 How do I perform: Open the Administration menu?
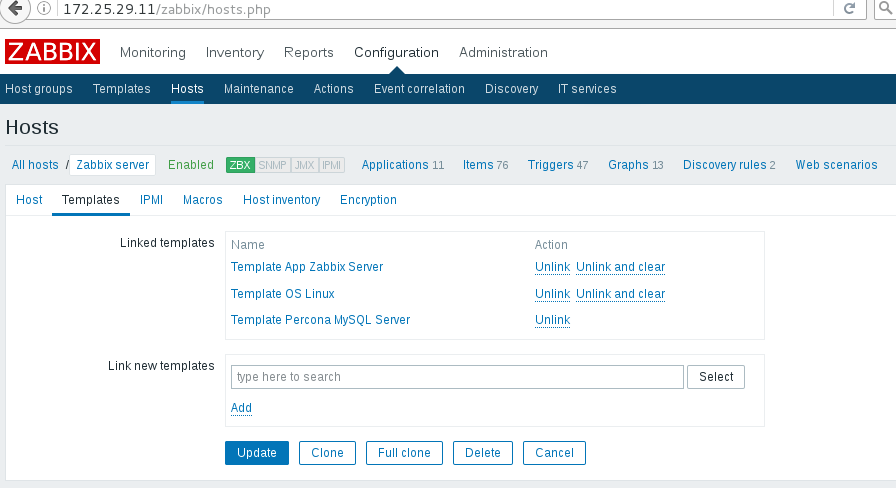[x=503, y=53]
